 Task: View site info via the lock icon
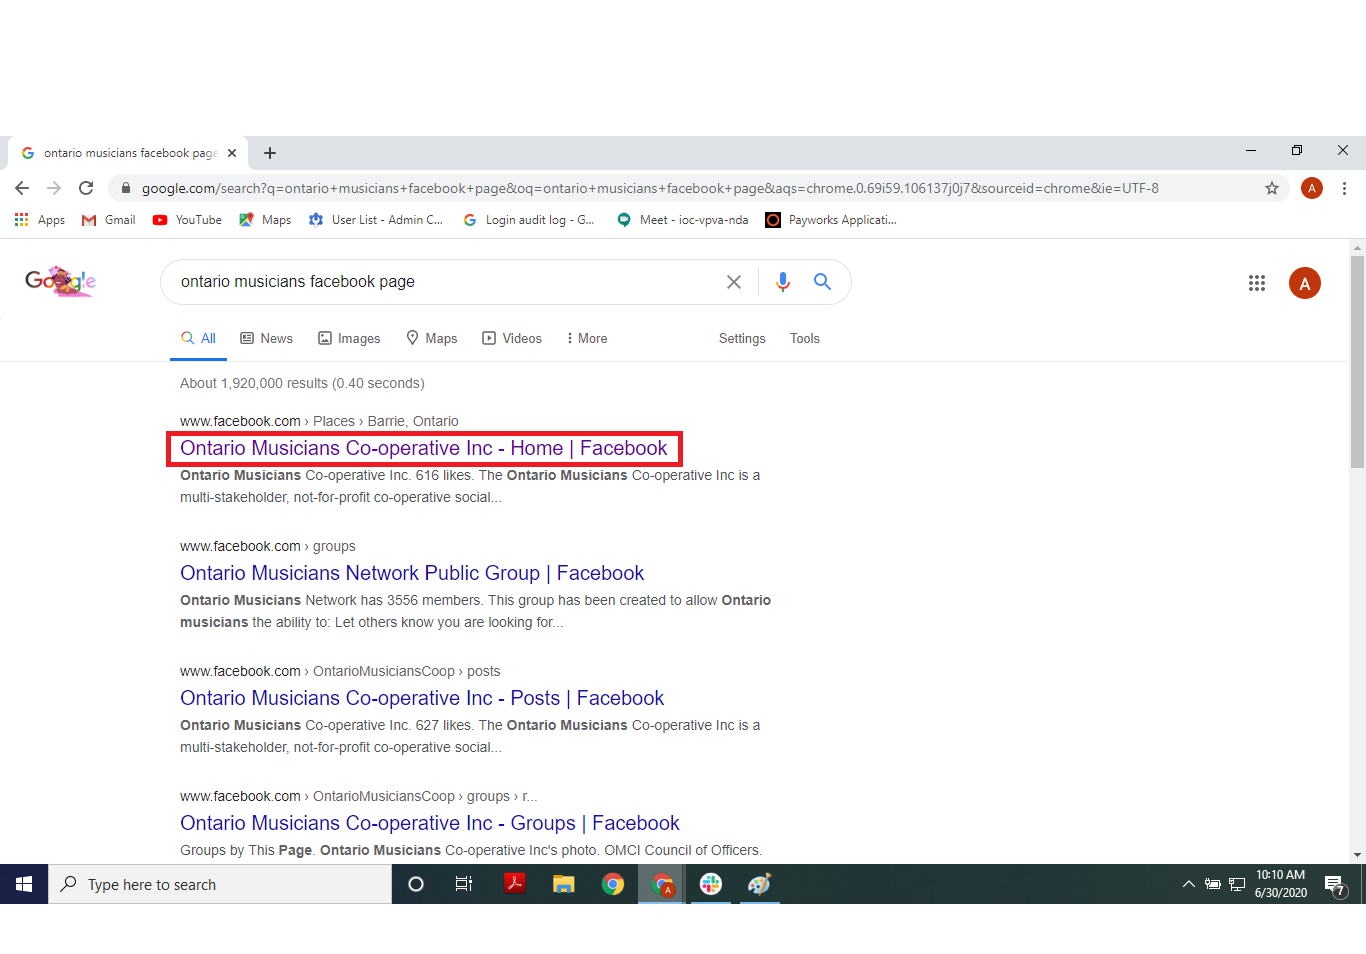point(125,188)
